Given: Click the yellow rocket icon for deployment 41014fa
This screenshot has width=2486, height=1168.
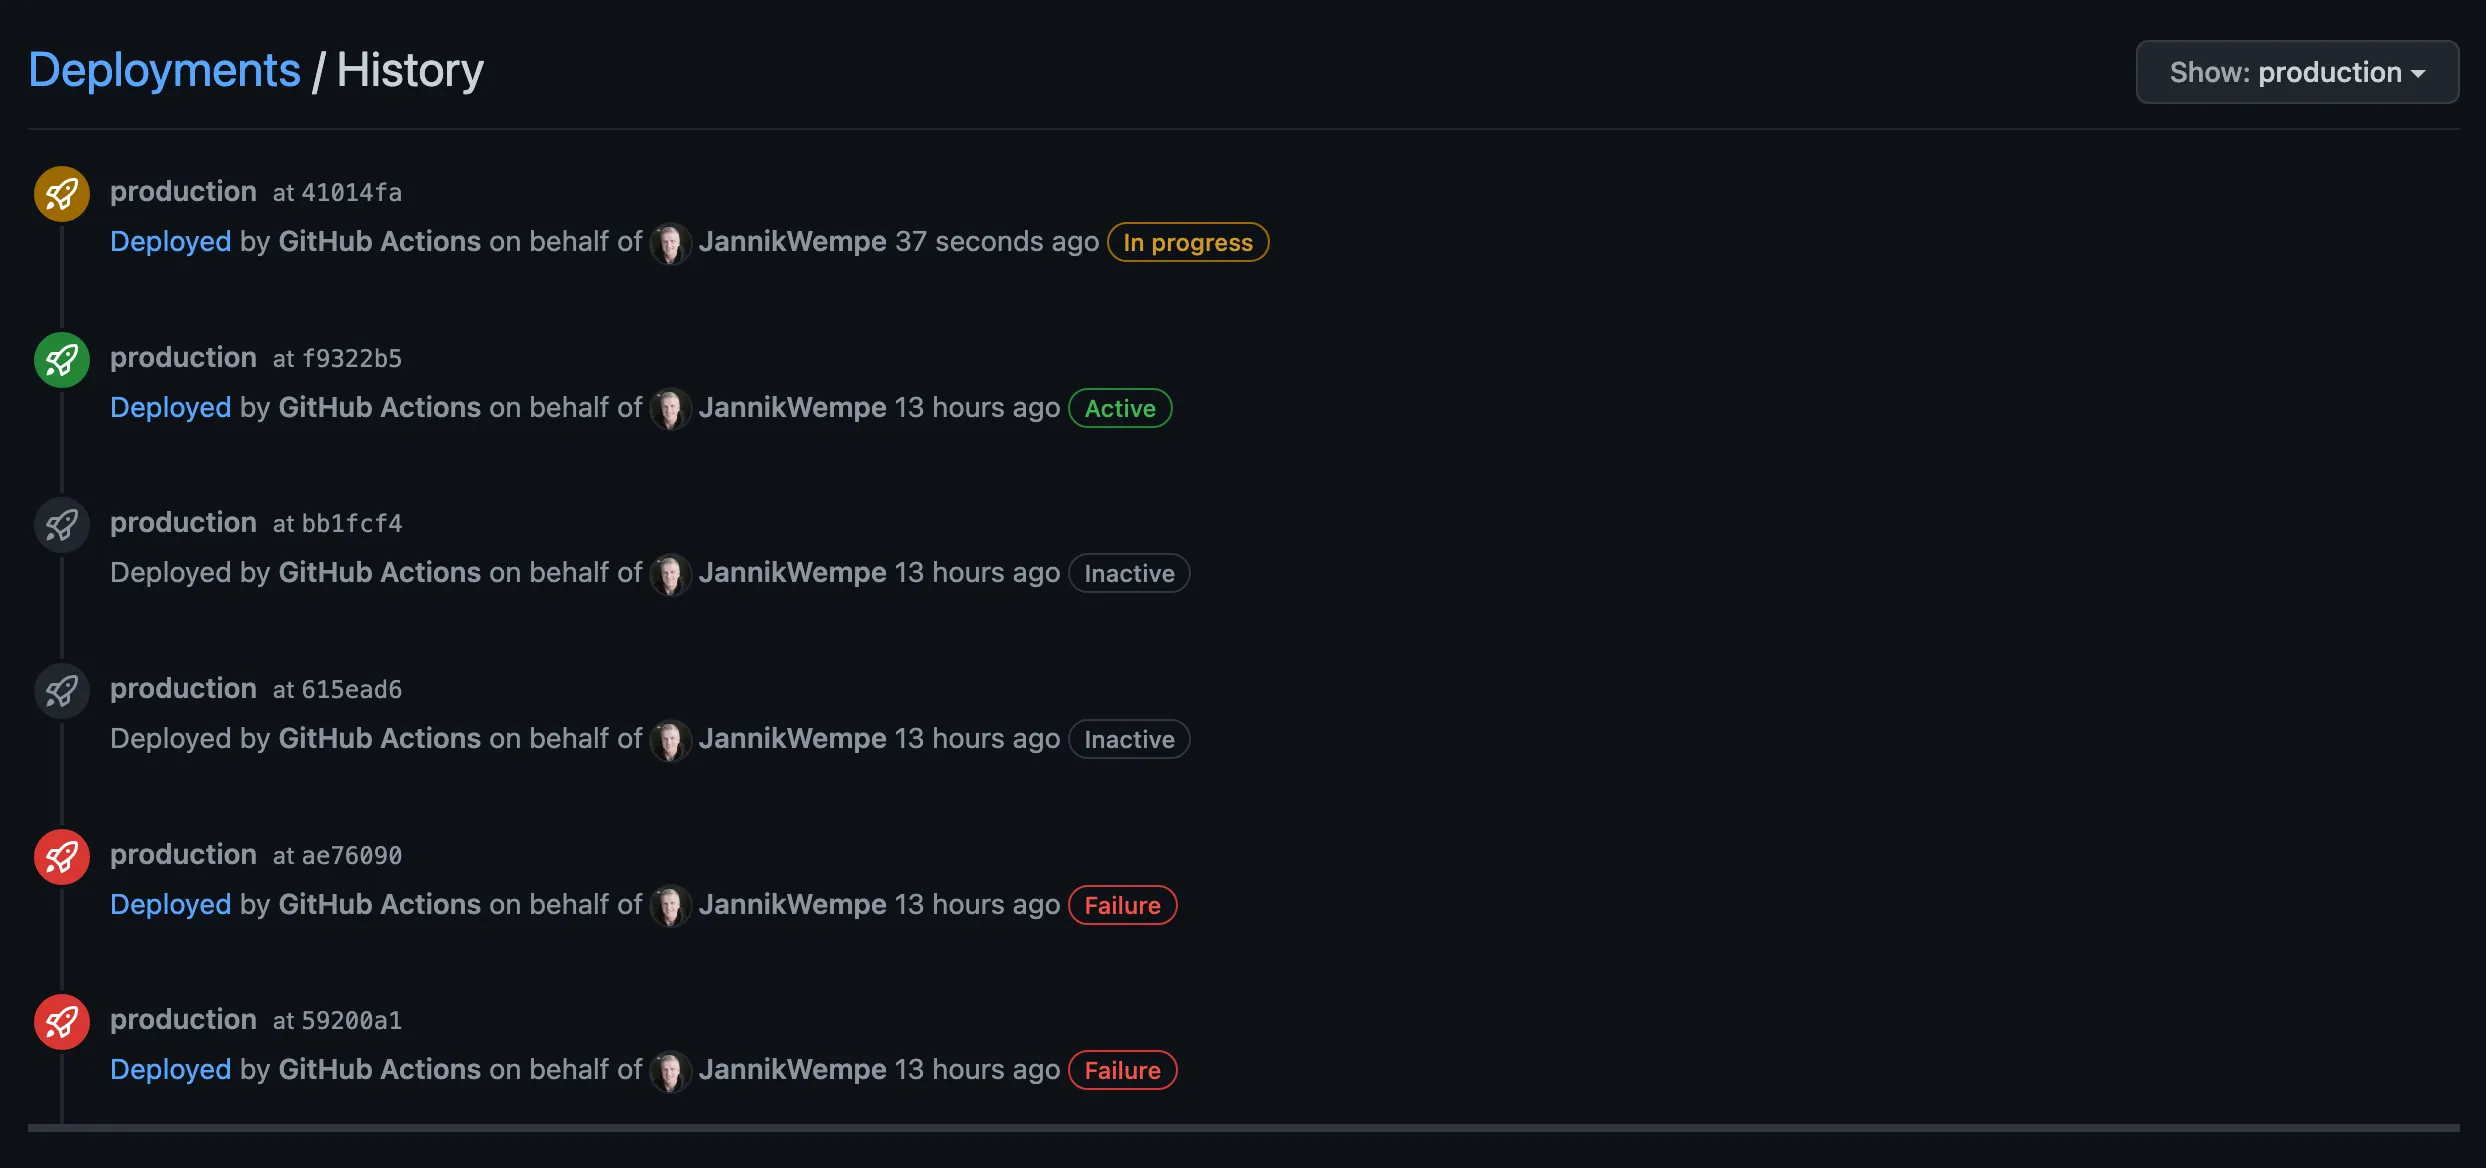Looking at the screenshot, I should [x=61, y=194].
